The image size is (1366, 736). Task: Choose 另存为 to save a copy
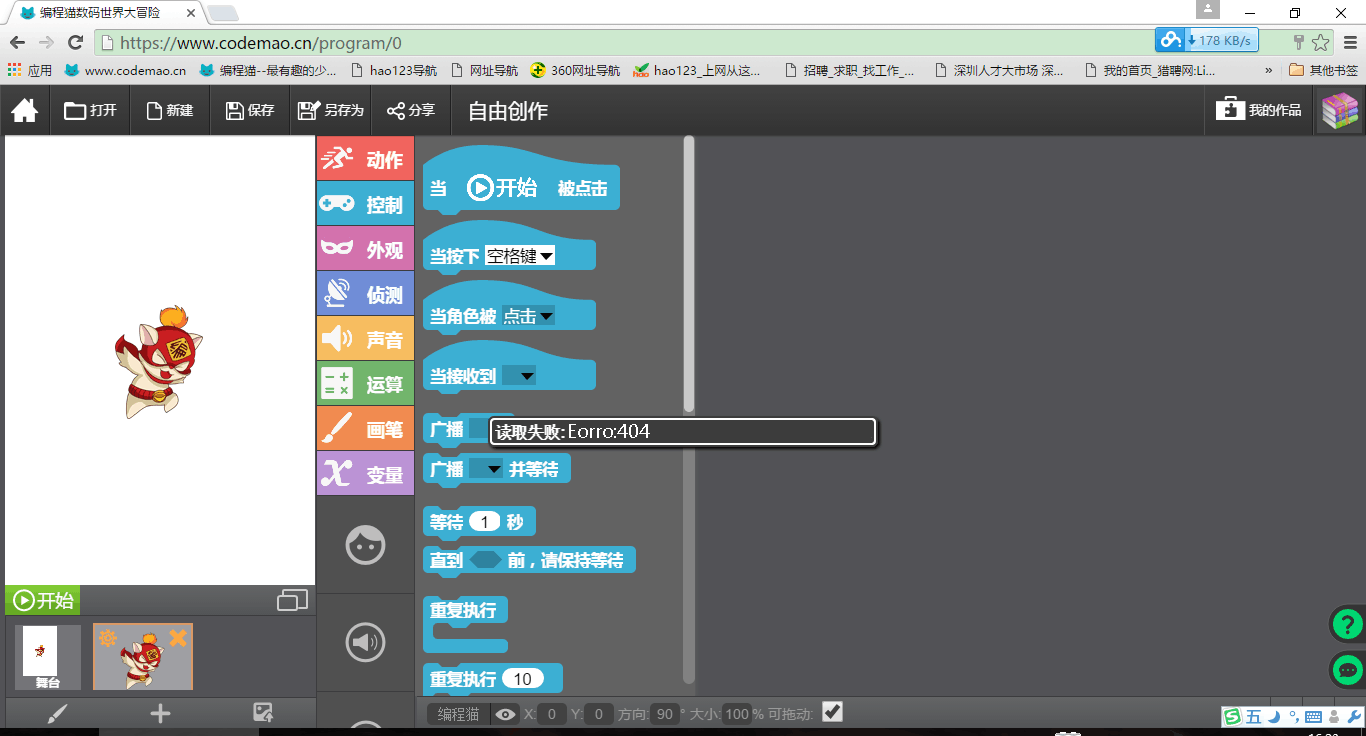pos(331,110)
